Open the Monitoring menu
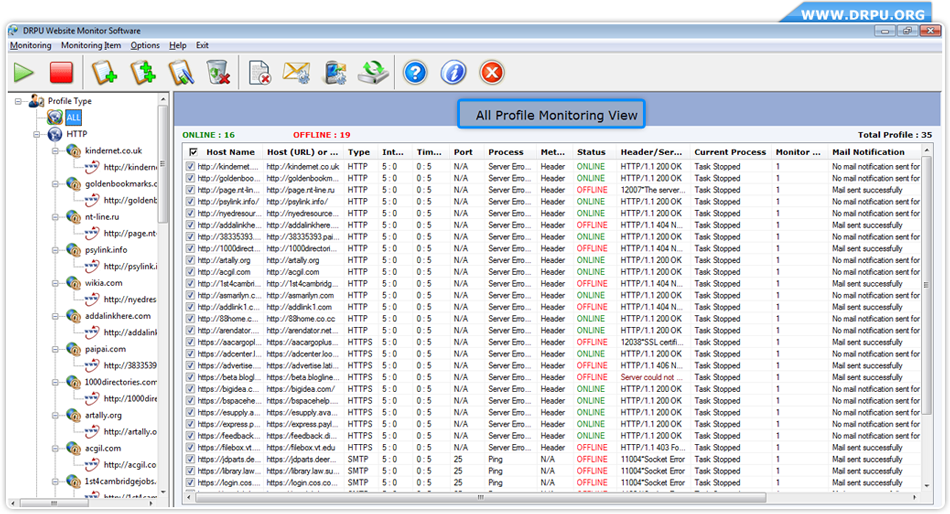Image resolution: width=950 pixels, height=514 pixels. point(31,45)
